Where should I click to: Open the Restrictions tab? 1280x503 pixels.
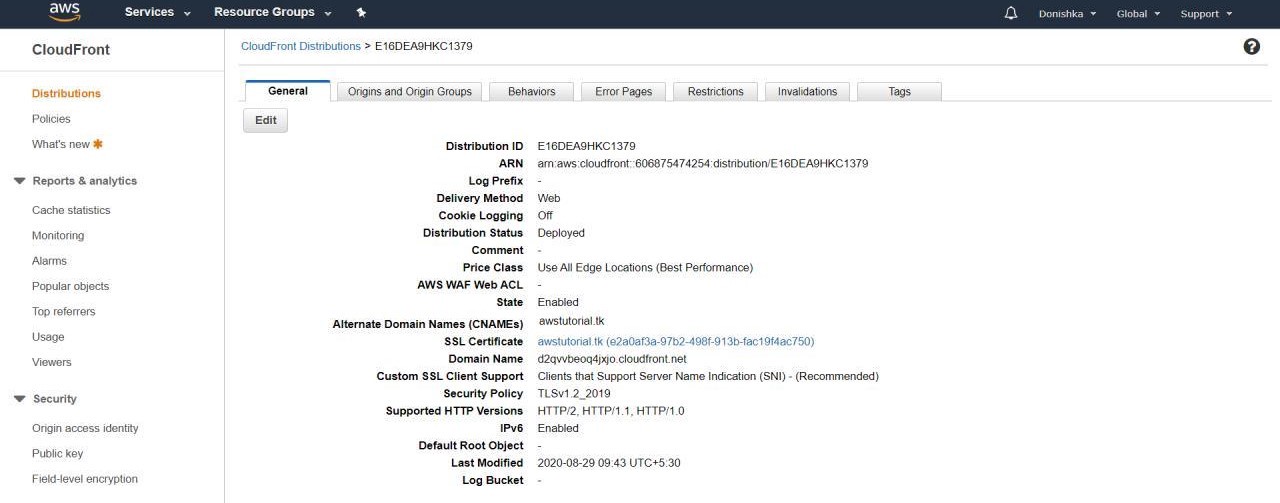coord(716,91)
